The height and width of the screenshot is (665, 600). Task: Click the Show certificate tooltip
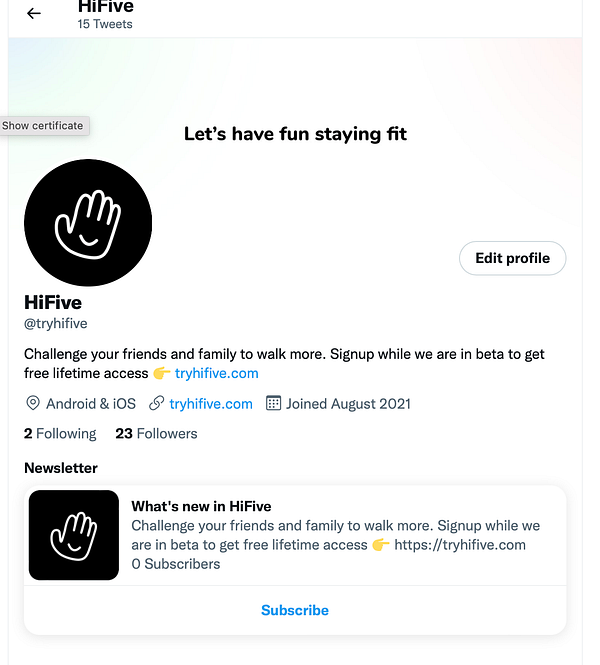[43, 126]
